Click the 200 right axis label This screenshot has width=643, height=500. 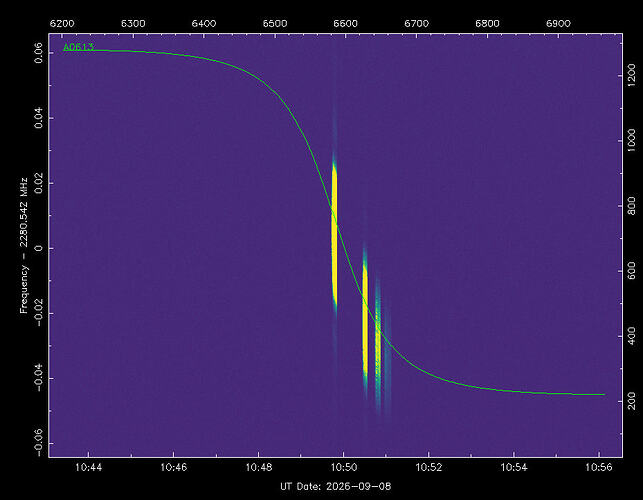pos(632,401)
